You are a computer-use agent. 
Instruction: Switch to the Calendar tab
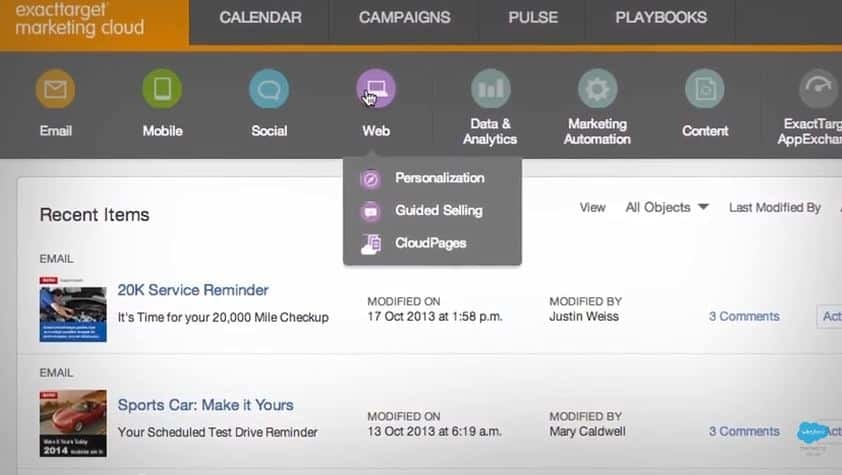(261, 18)
